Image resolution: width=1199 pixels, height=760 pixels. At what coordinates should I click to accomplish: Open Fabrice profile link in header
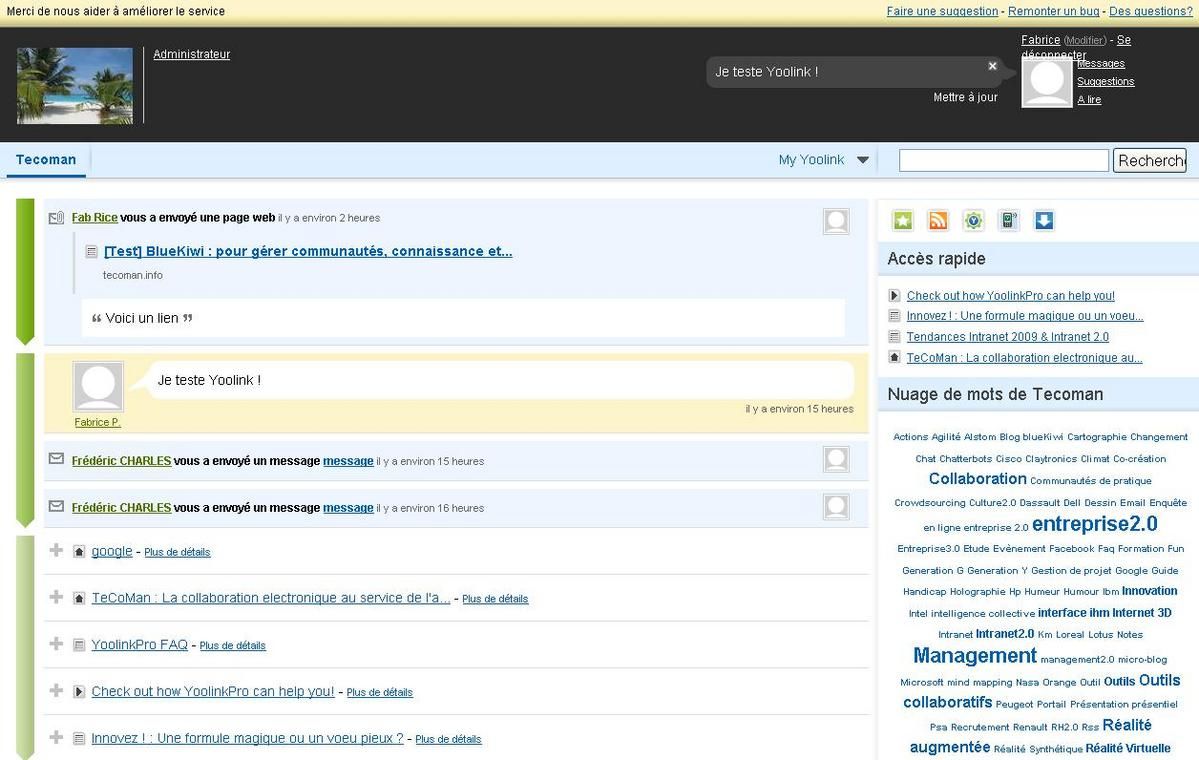(x=1041, y=40)
